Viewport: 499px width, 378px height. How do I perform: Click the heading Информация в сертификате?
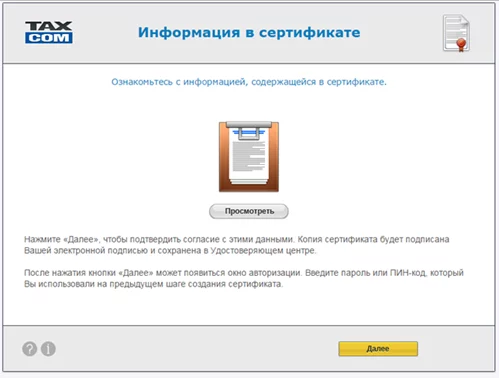pos(249,32)
